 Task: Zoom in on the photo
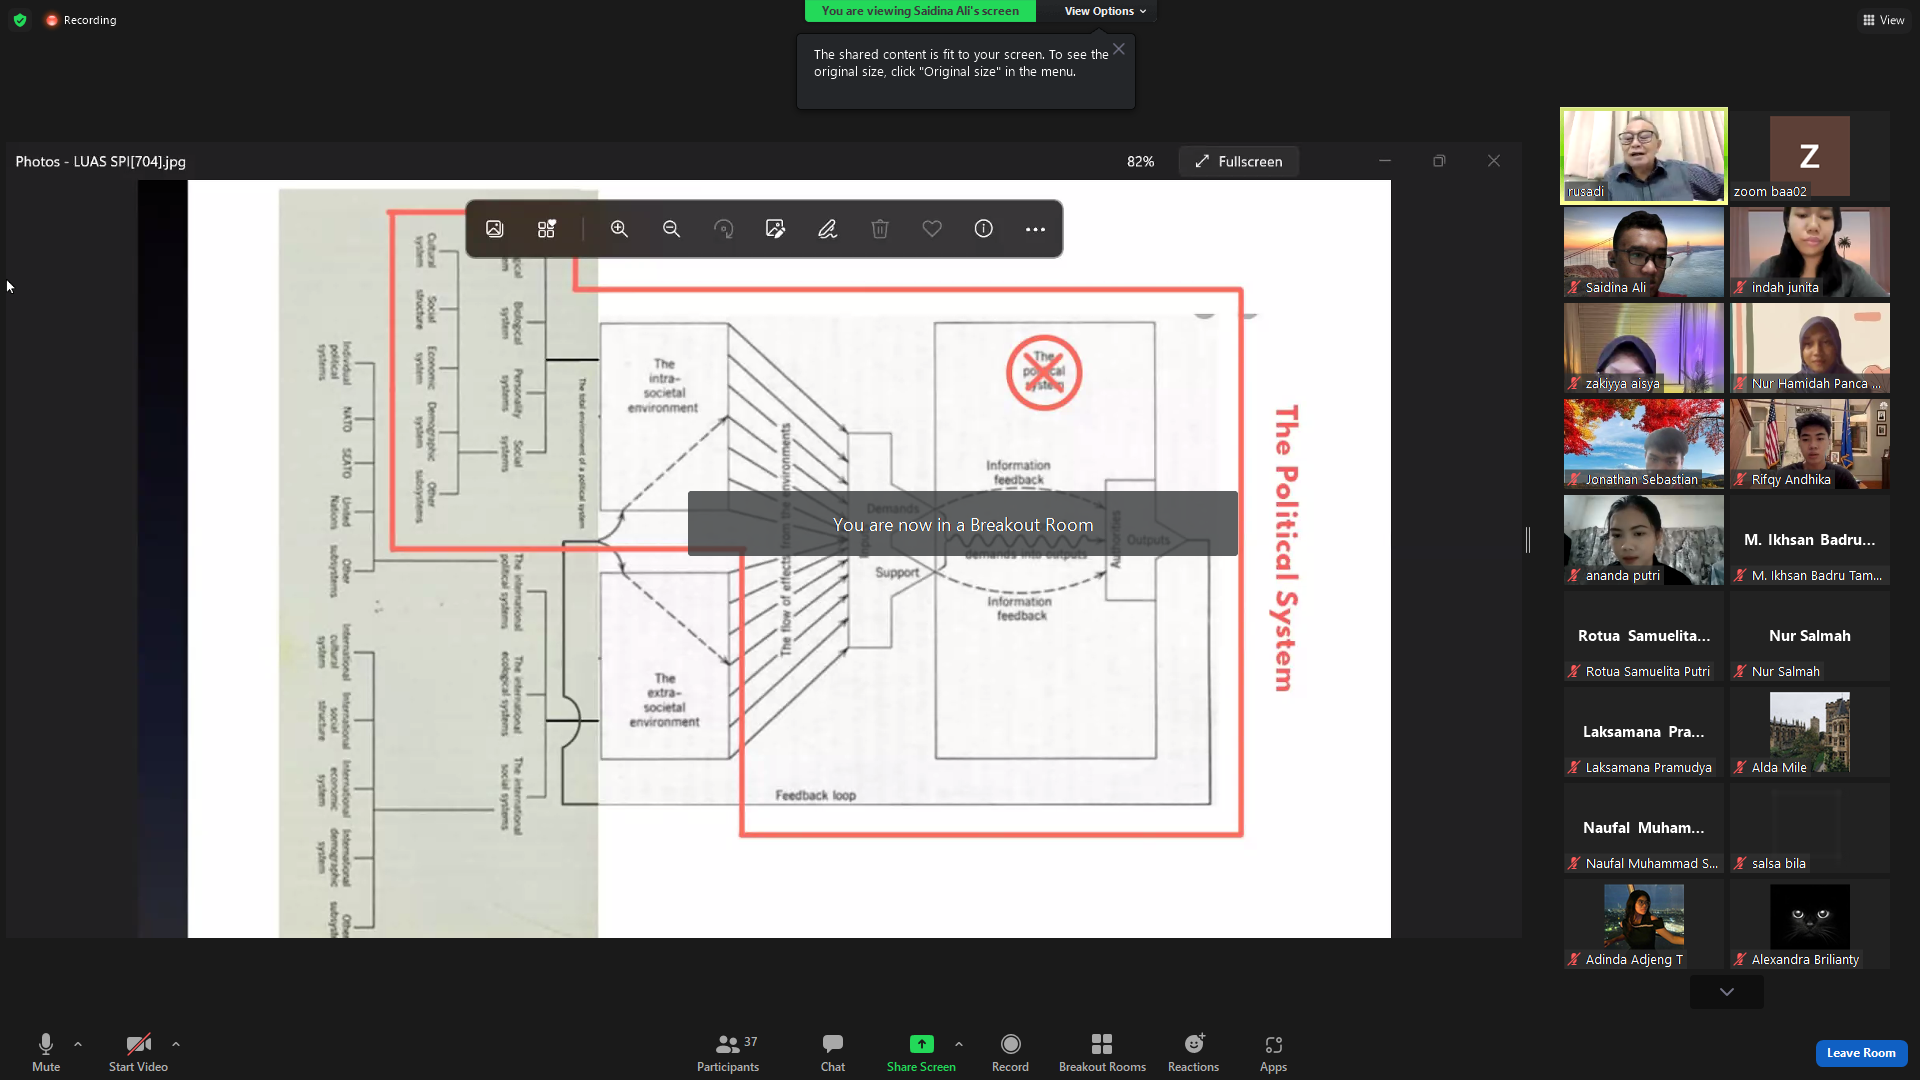click(619, 229)
